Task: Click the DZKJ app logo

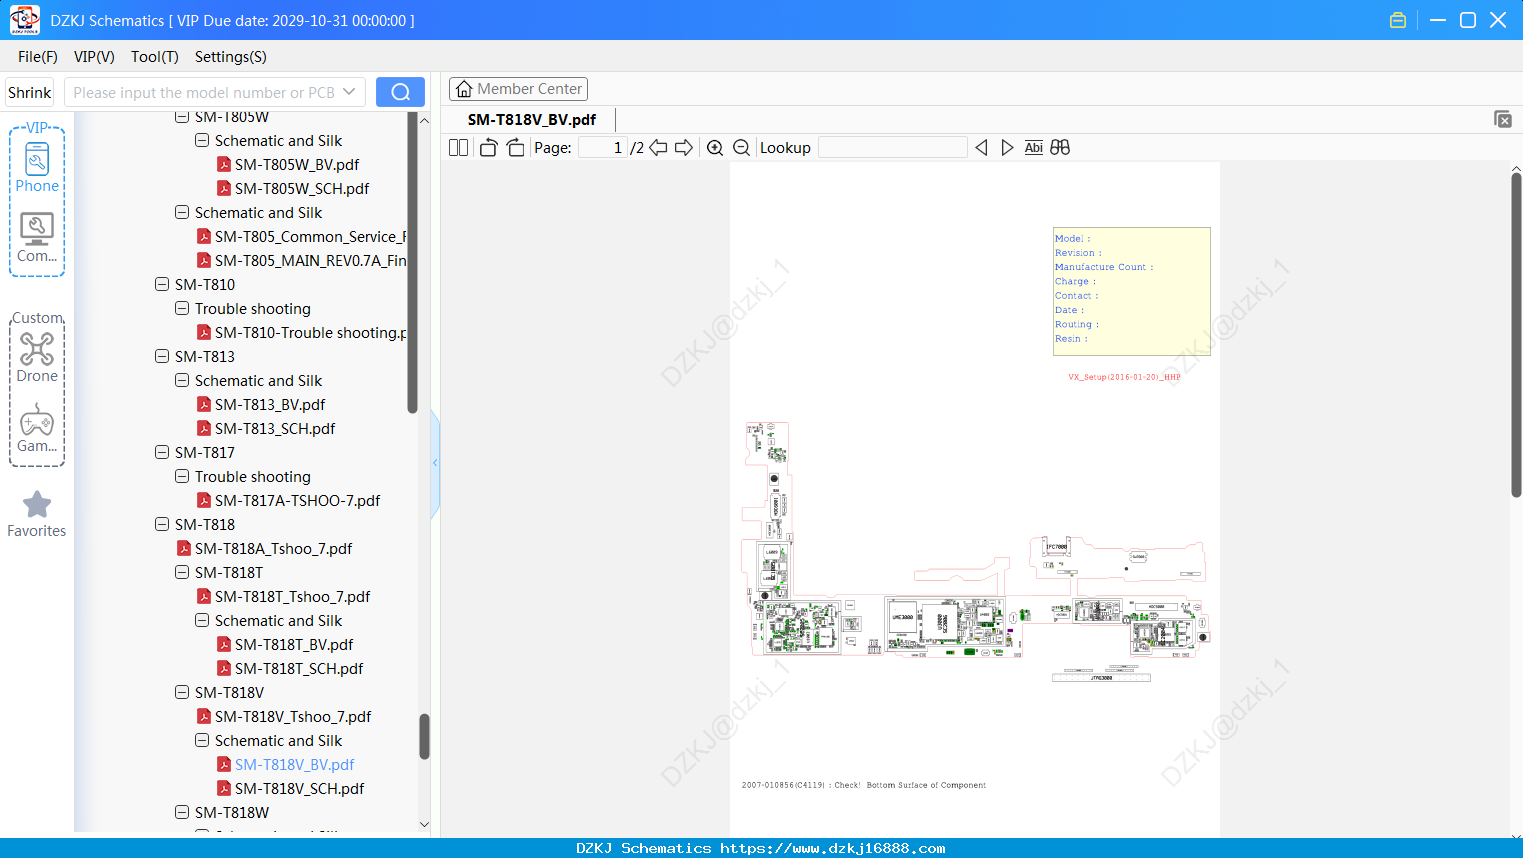Action: point(24,20)
